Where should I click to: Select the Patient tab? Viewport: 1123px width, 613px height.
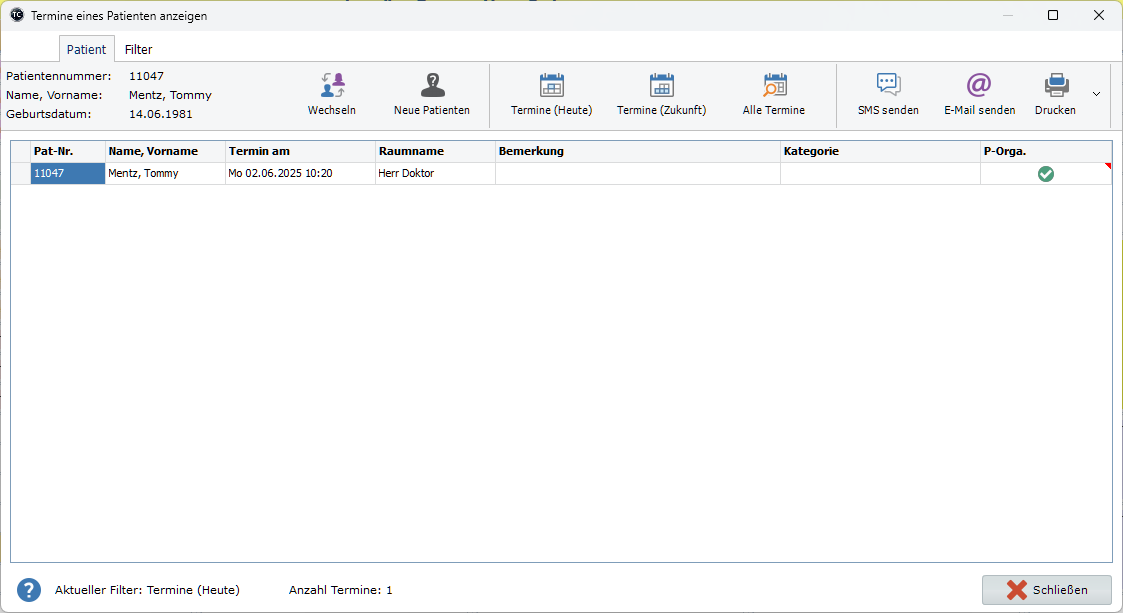pyautogui.click(x=86, y=49)
